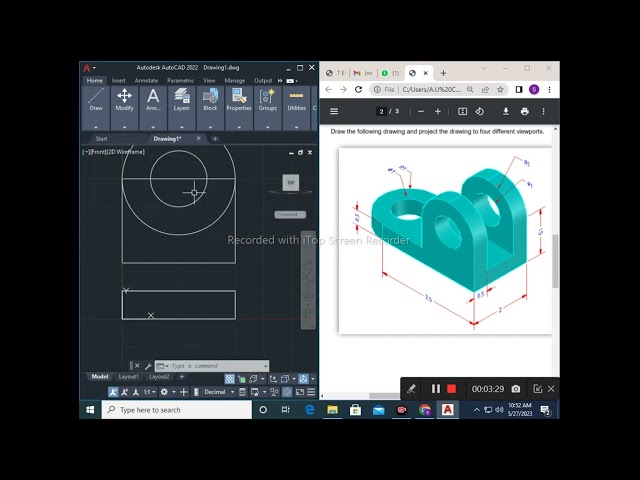The image size is (640, 480).
Task: Rotate the PDF counterclockwise
Action: point(480,111)
